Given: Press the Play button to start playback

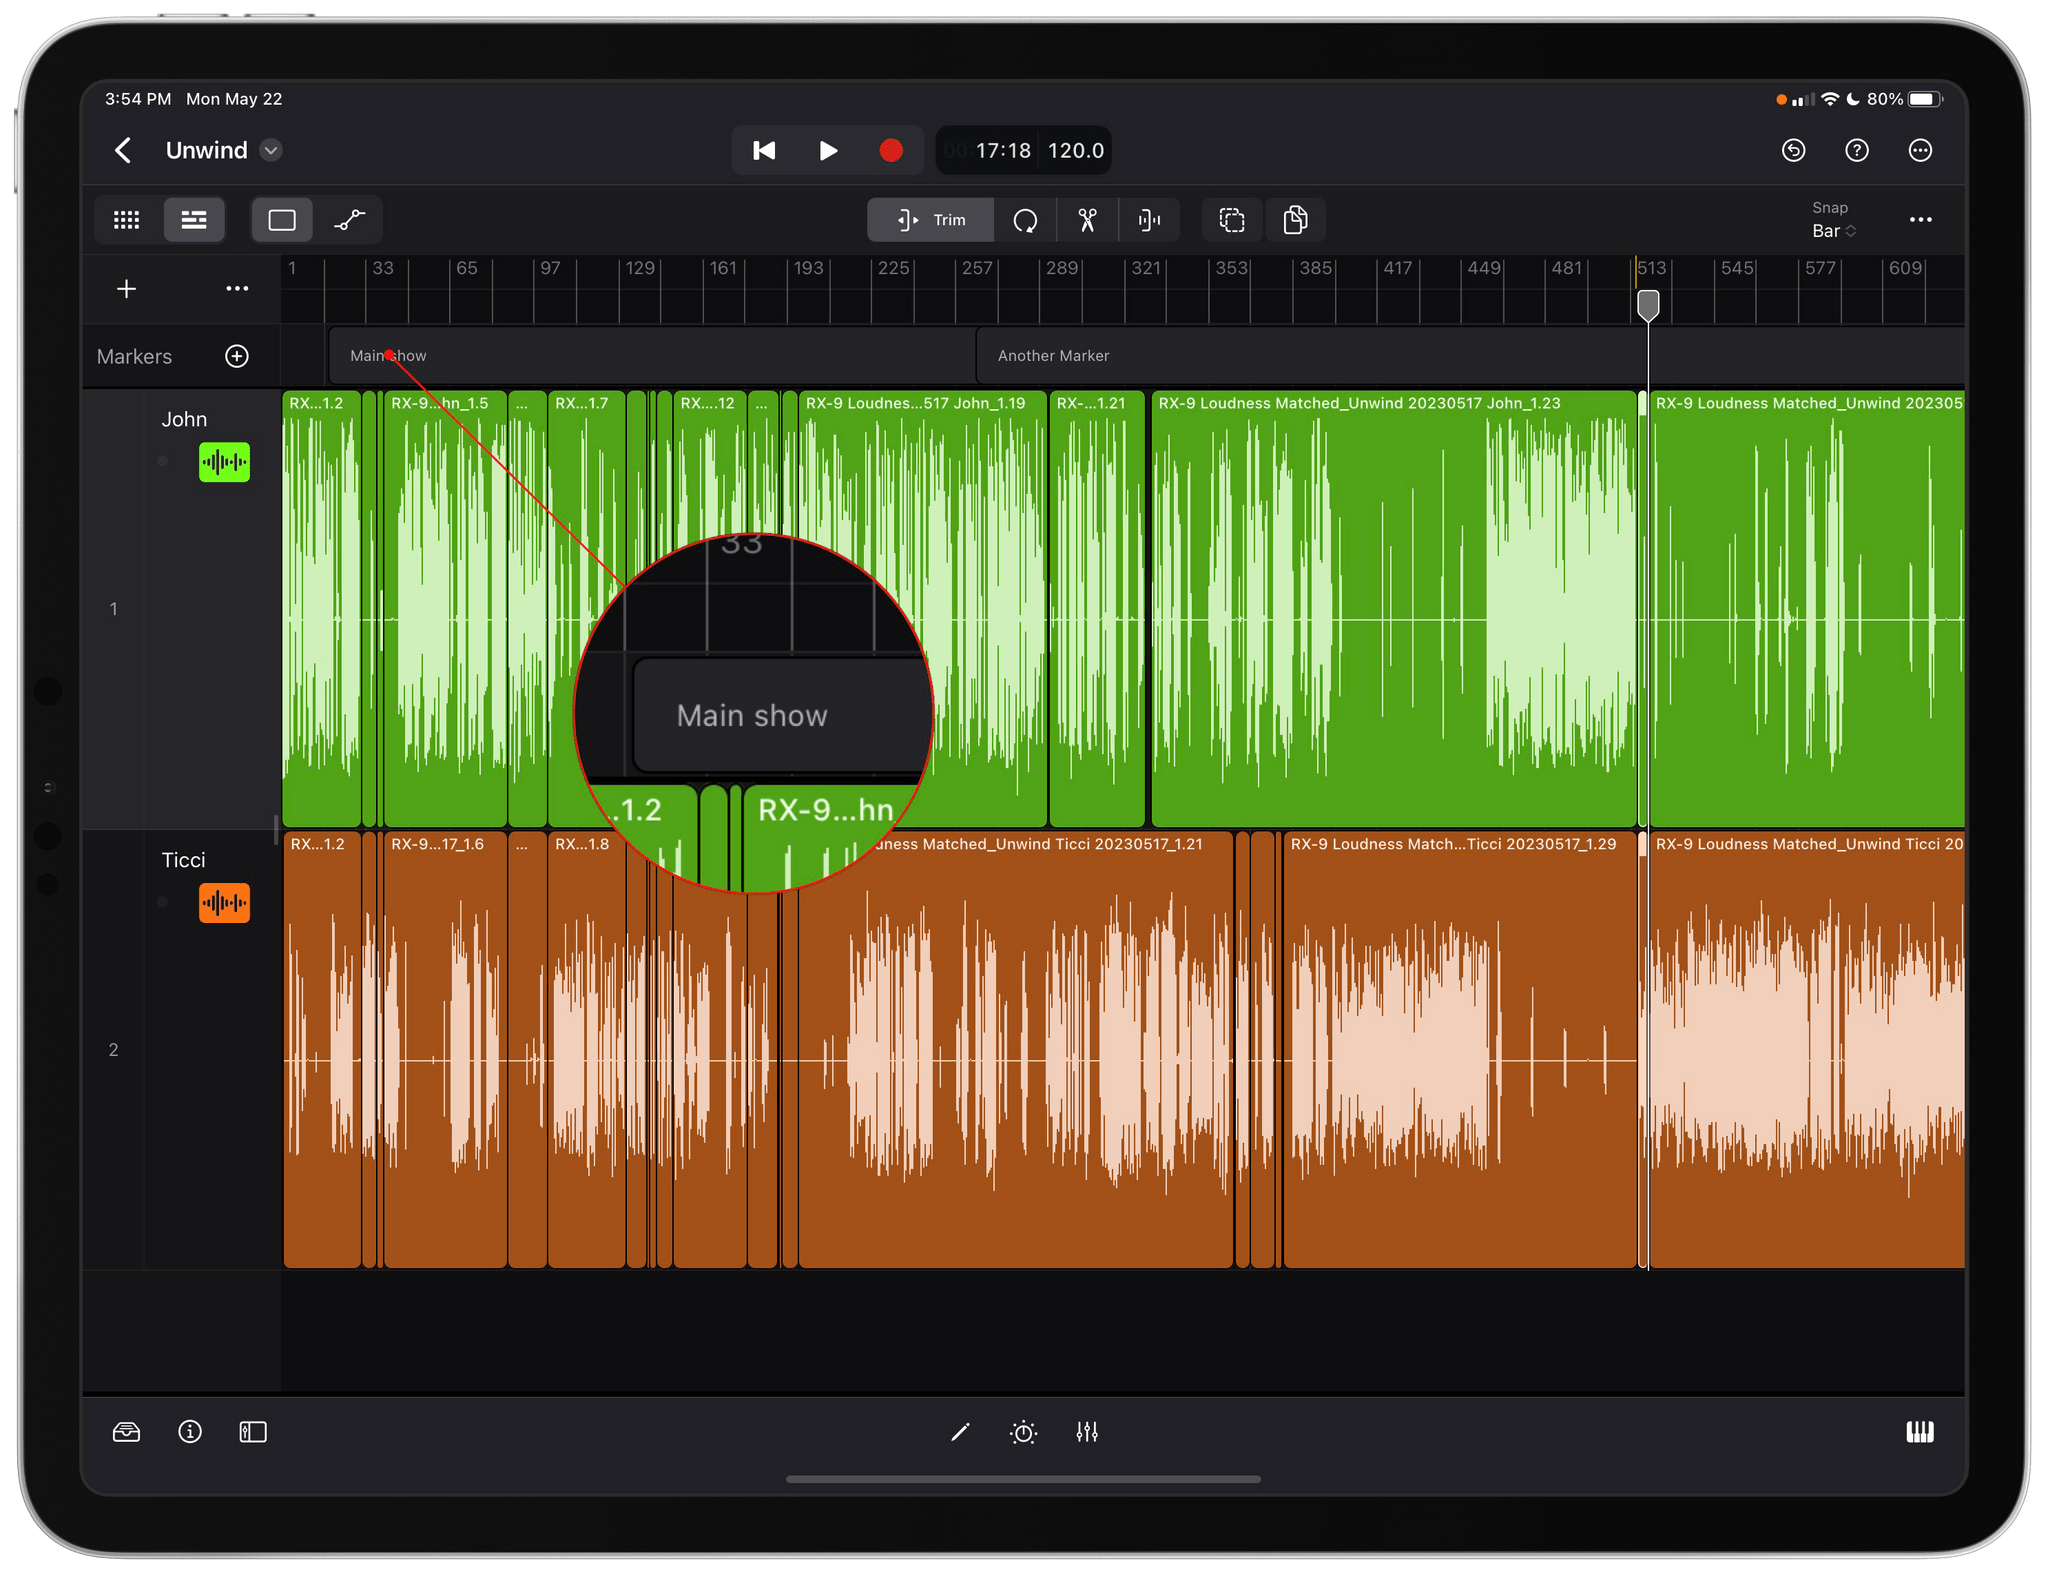Looking at the screenshot, I should (828, 149).
